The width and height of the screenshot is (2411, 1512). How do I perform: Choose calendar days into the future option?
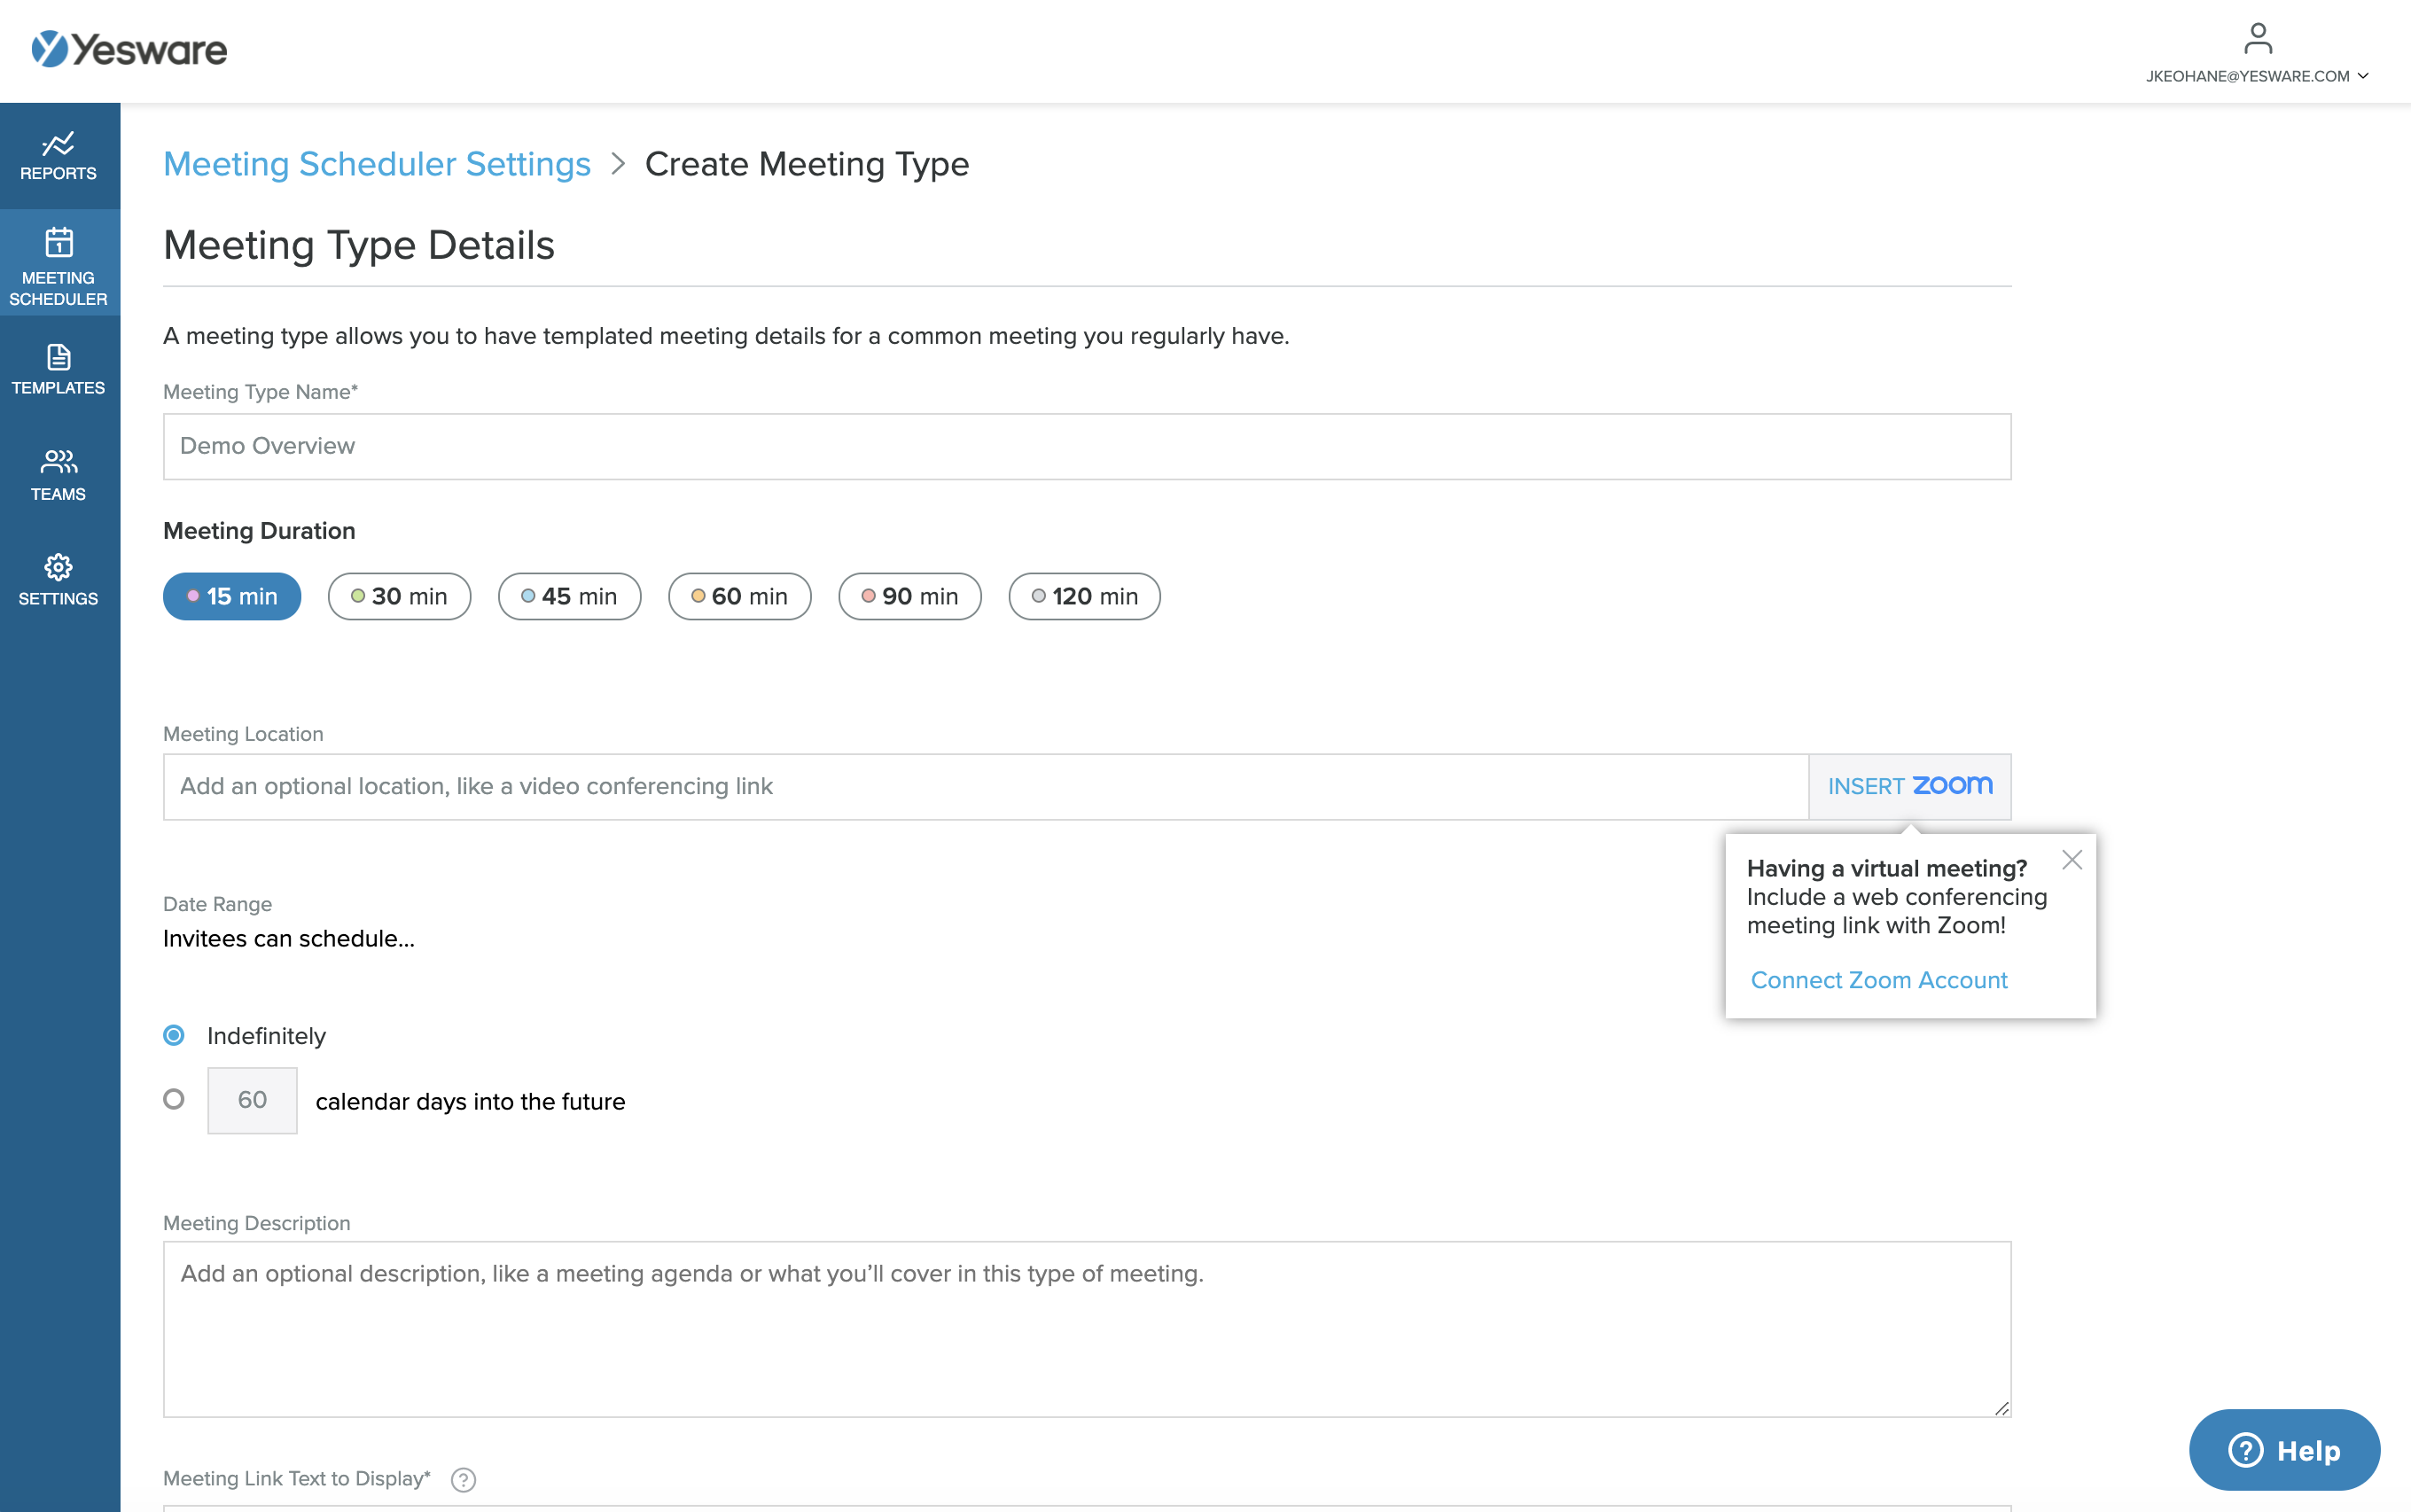tap(174, 1100)
